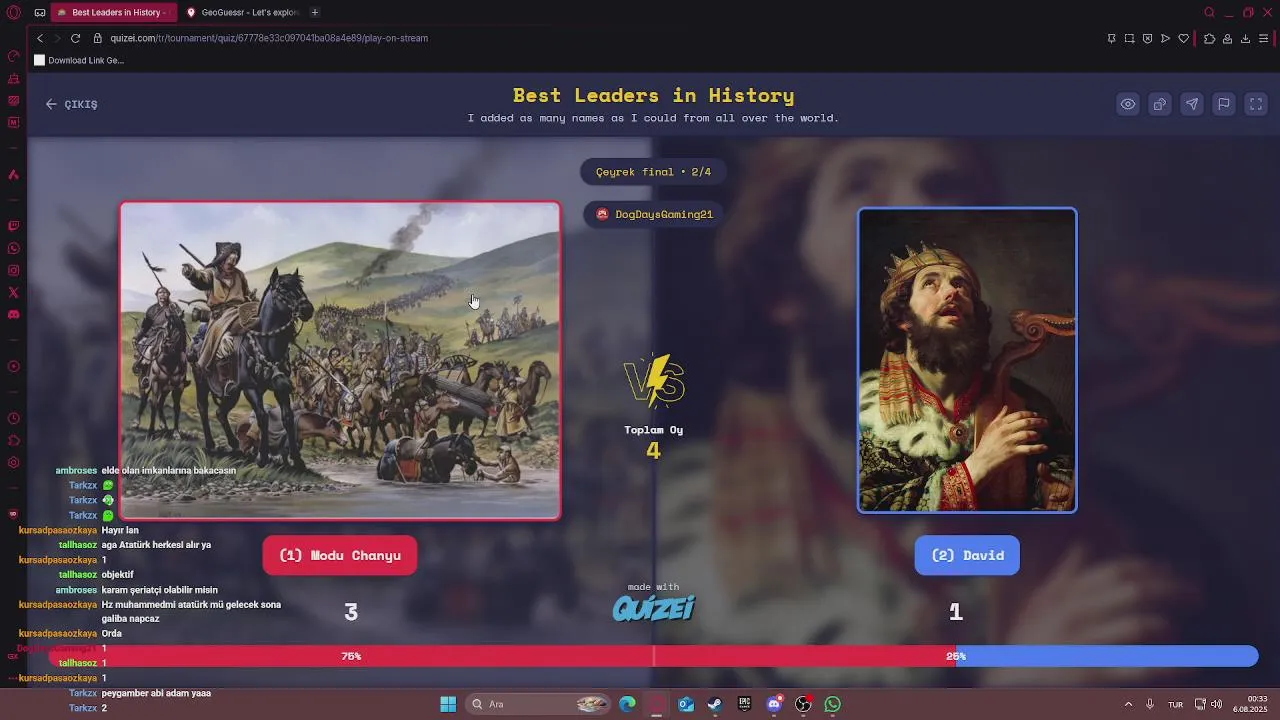The image size is (1280, 720).
Task: Take a snapshot with capture icon
Action: [x=1129, y=38]
